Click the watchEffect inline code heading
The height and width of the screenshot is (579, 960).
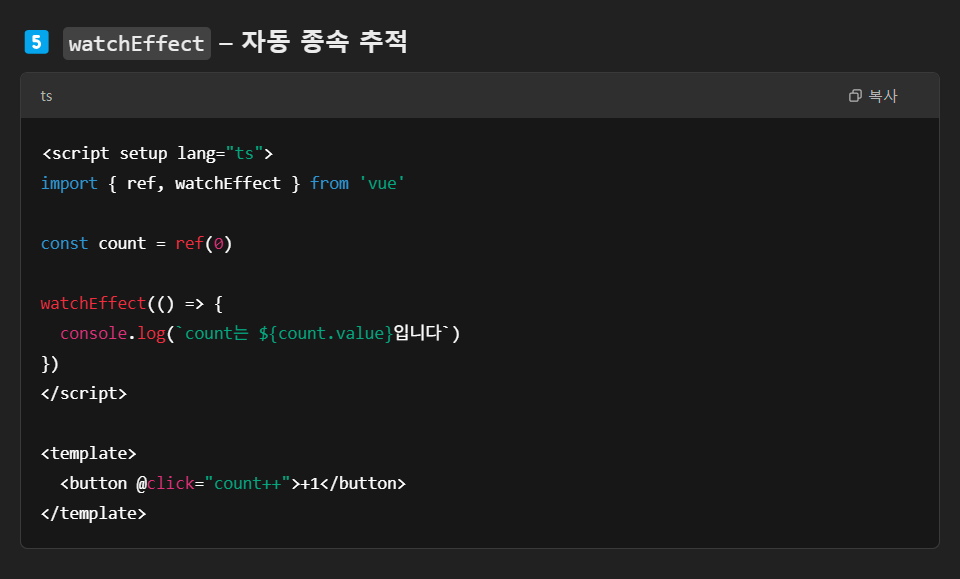click(x=137, y=43)
